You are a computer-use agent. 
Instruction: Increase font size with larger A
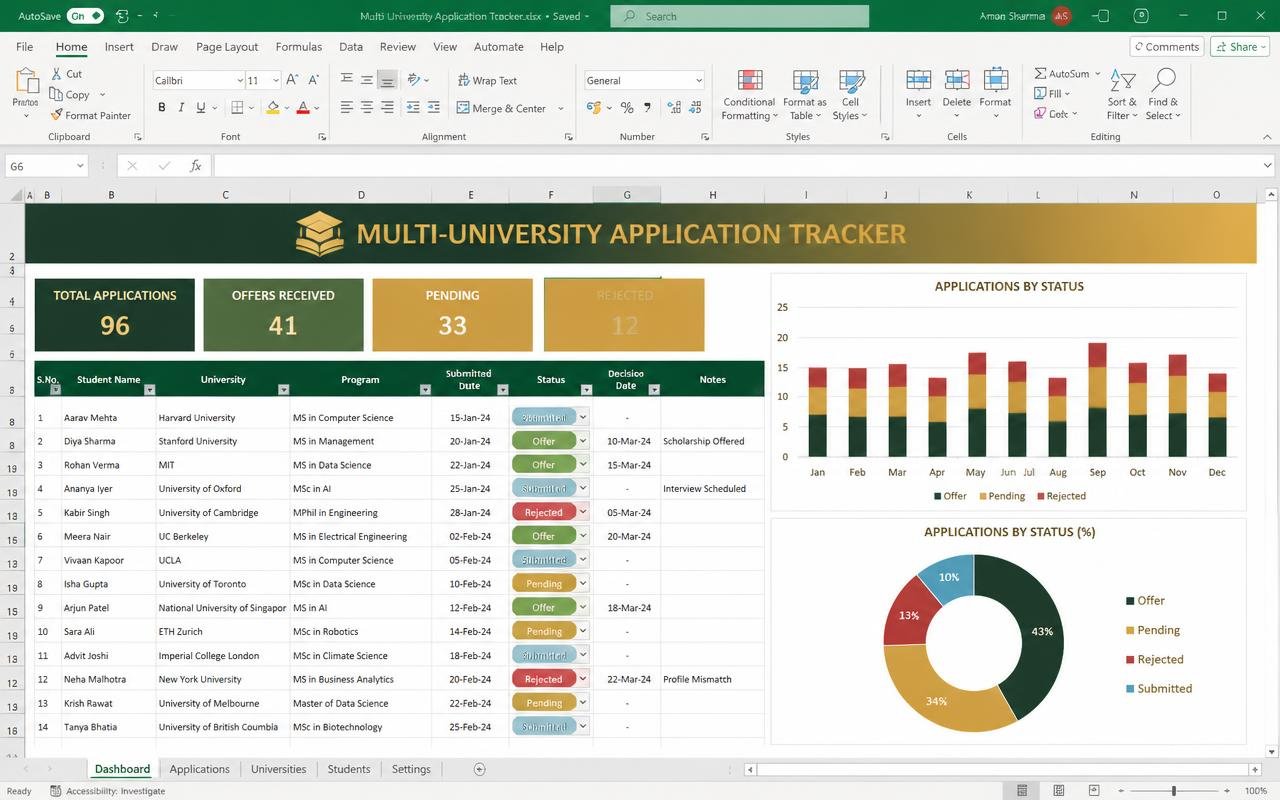[292, 80]
